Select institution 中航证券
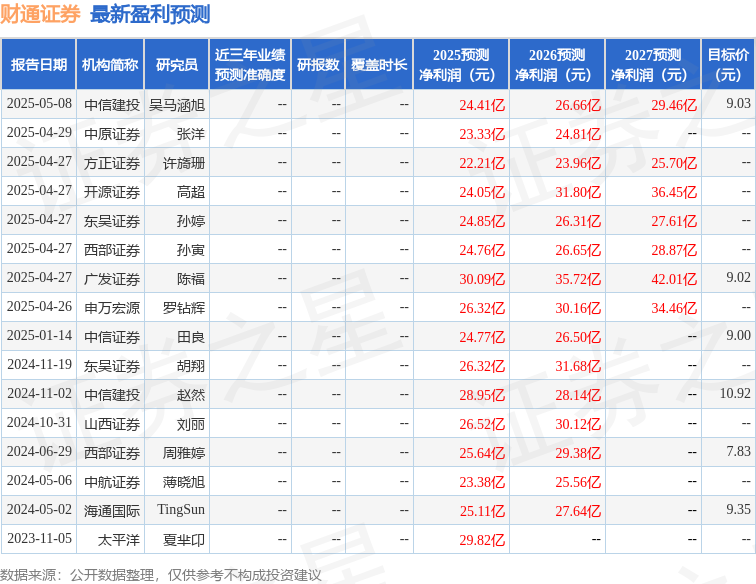 [112, 482]
